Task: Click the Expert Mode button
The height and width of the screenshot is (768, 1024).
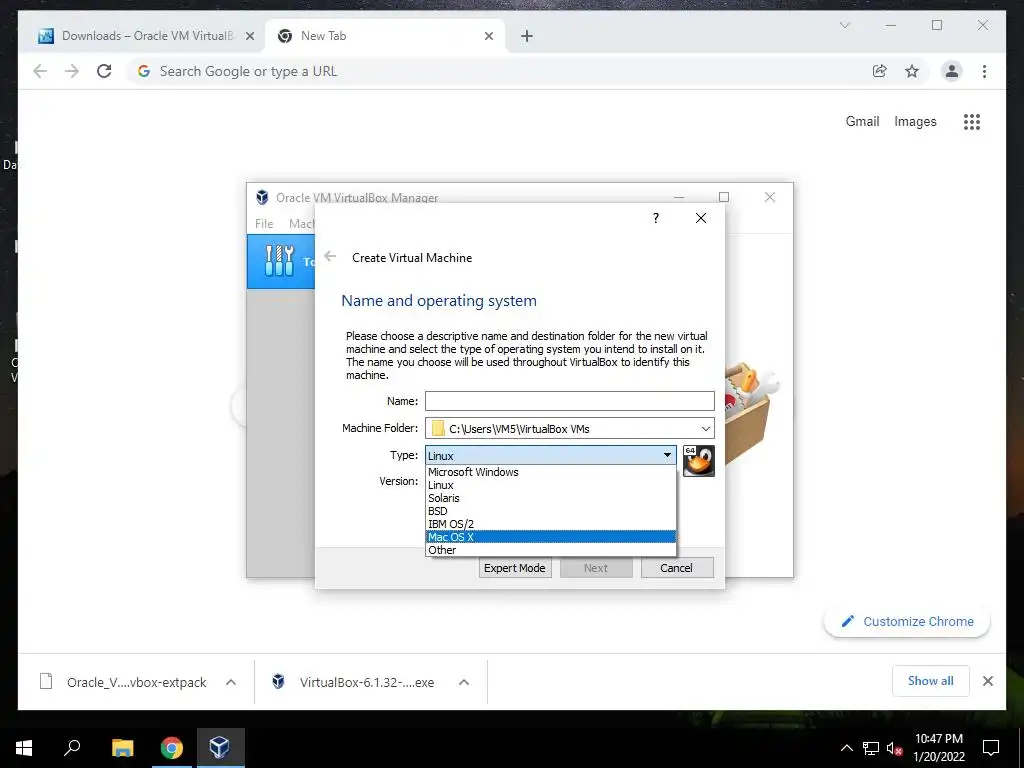Action: [x=515, y=568]
